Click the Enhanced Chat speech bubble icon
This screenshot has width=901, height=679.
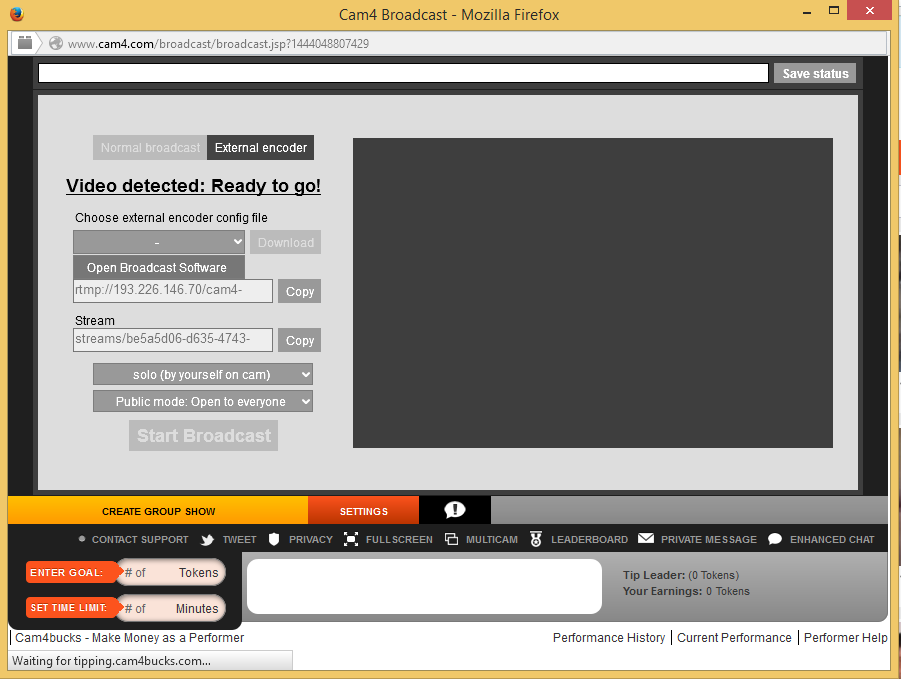(775, 539)
